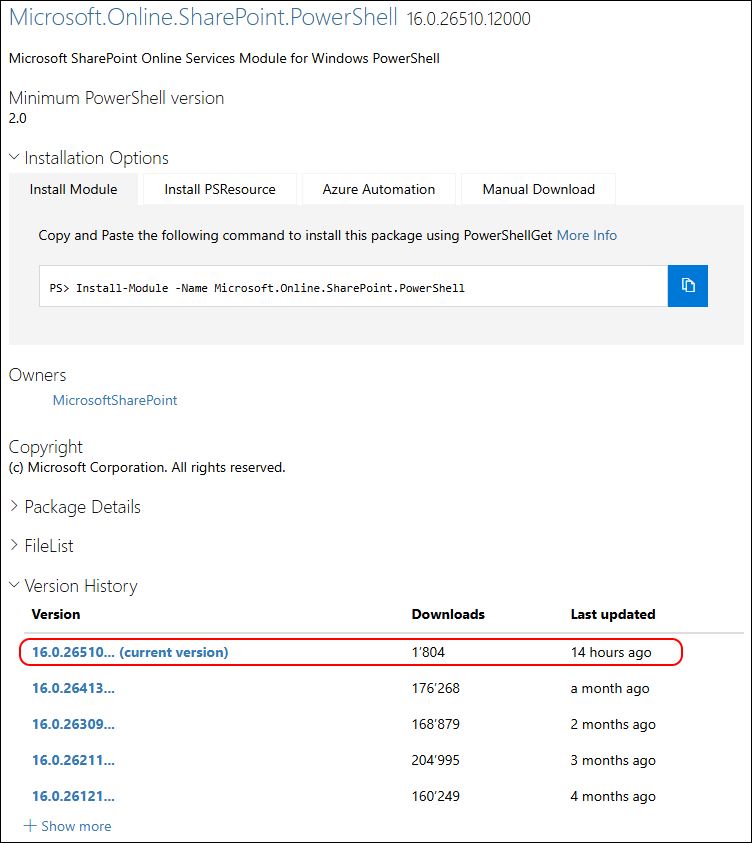Screen dimensions: 752x843
Task: Open version 16.0.26211 link
Action: [x=73, y=760]
